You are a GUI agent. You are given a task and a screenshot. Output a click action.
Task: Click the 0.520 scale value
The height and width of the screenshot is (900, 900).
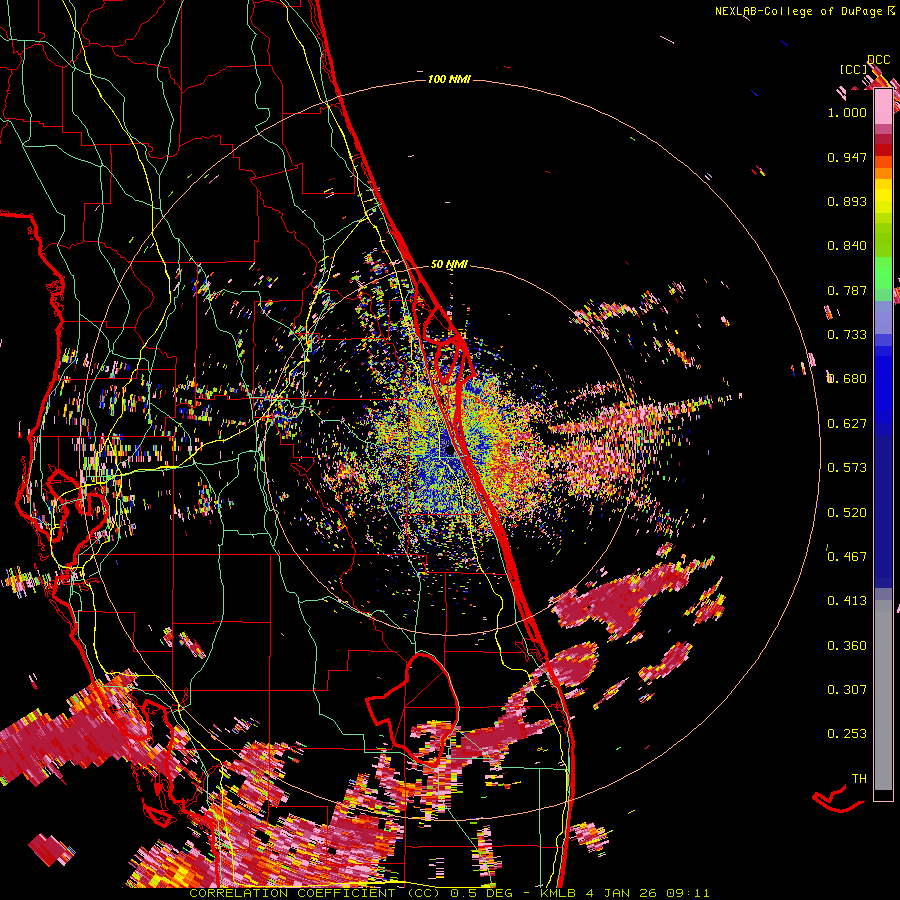coord(847,513)
